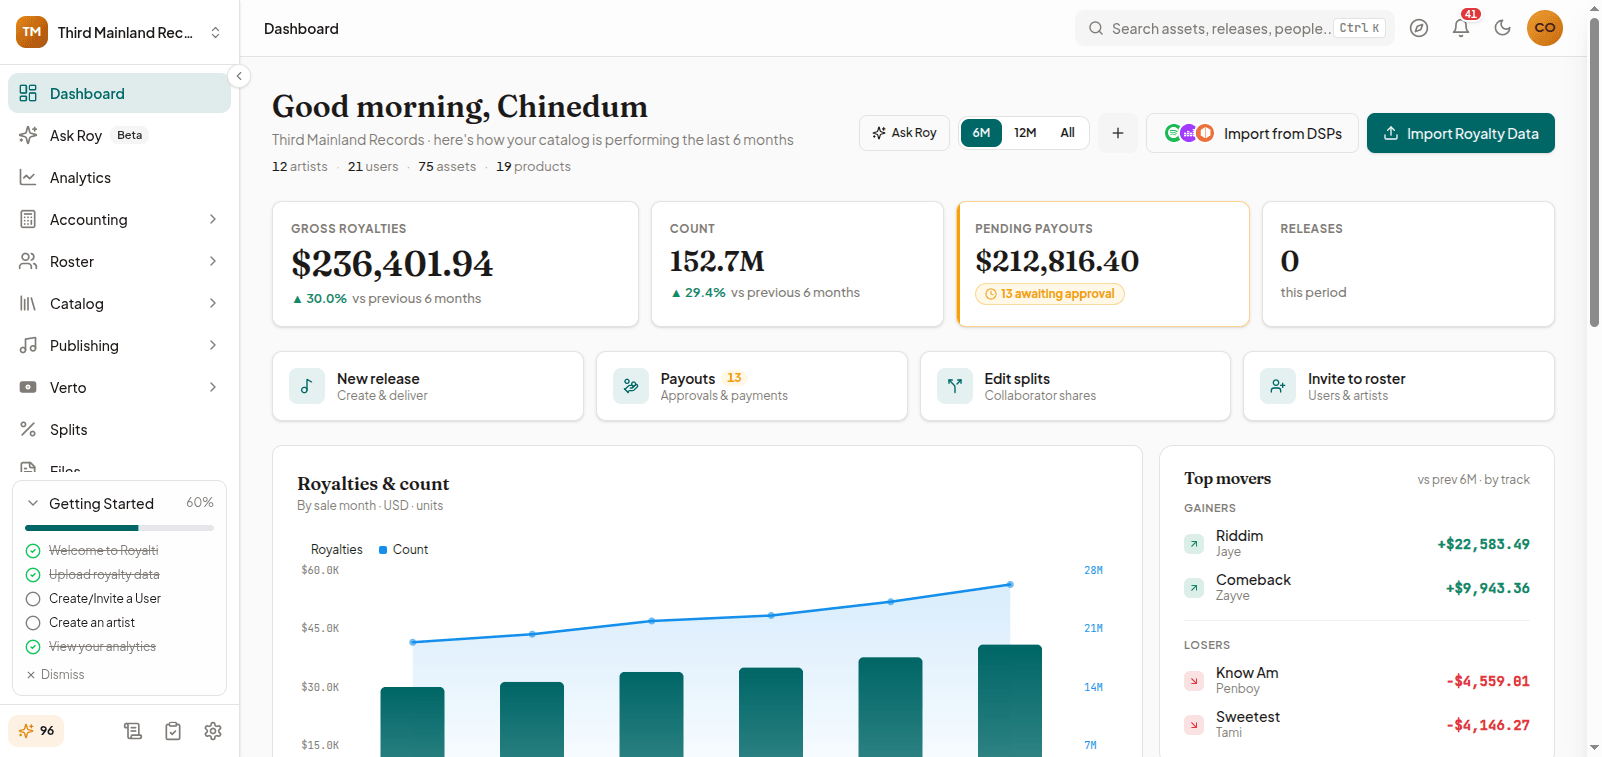Open the Invite to roster quick action
1602x757 pixels.
1399,386
